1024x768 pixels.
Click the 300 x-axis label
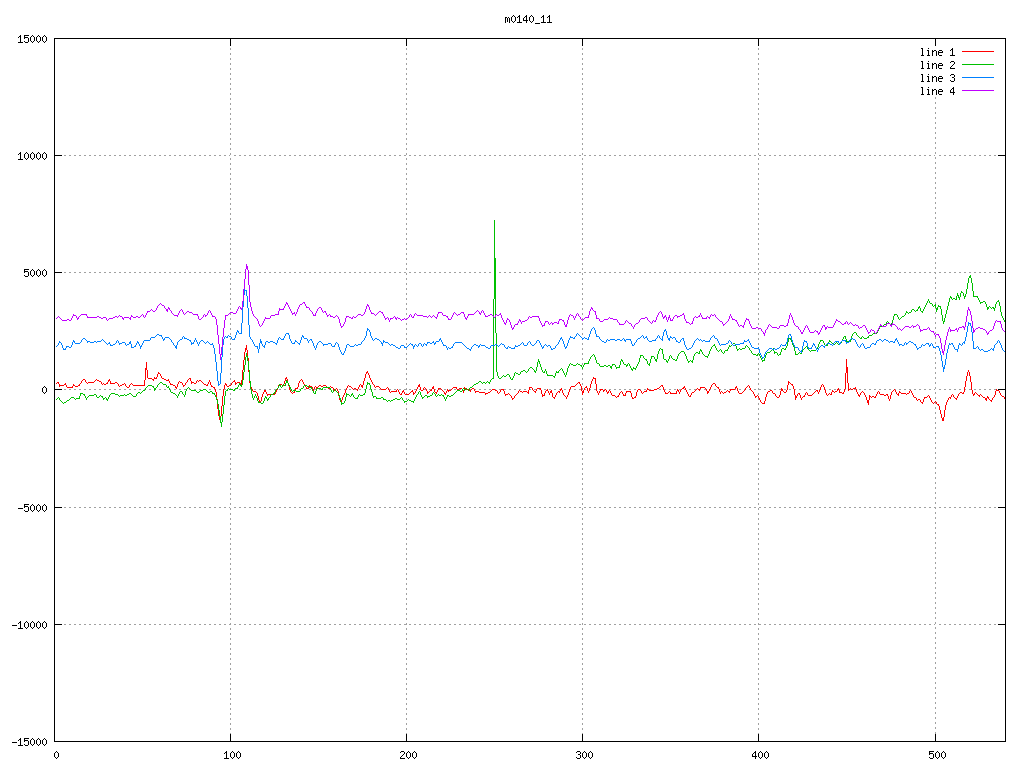(584, 756)
